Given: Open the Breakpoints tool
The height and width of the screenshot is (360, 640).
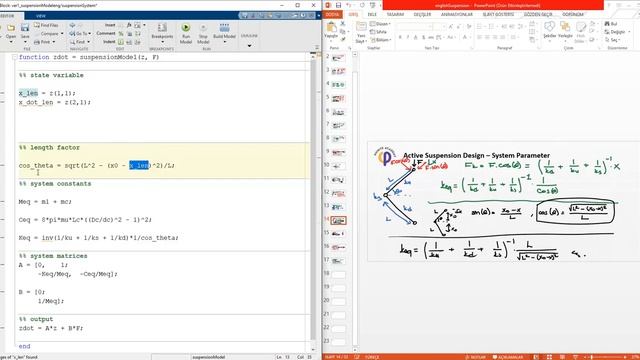Looking at the screenshot, I should click(x=162, y=31).
